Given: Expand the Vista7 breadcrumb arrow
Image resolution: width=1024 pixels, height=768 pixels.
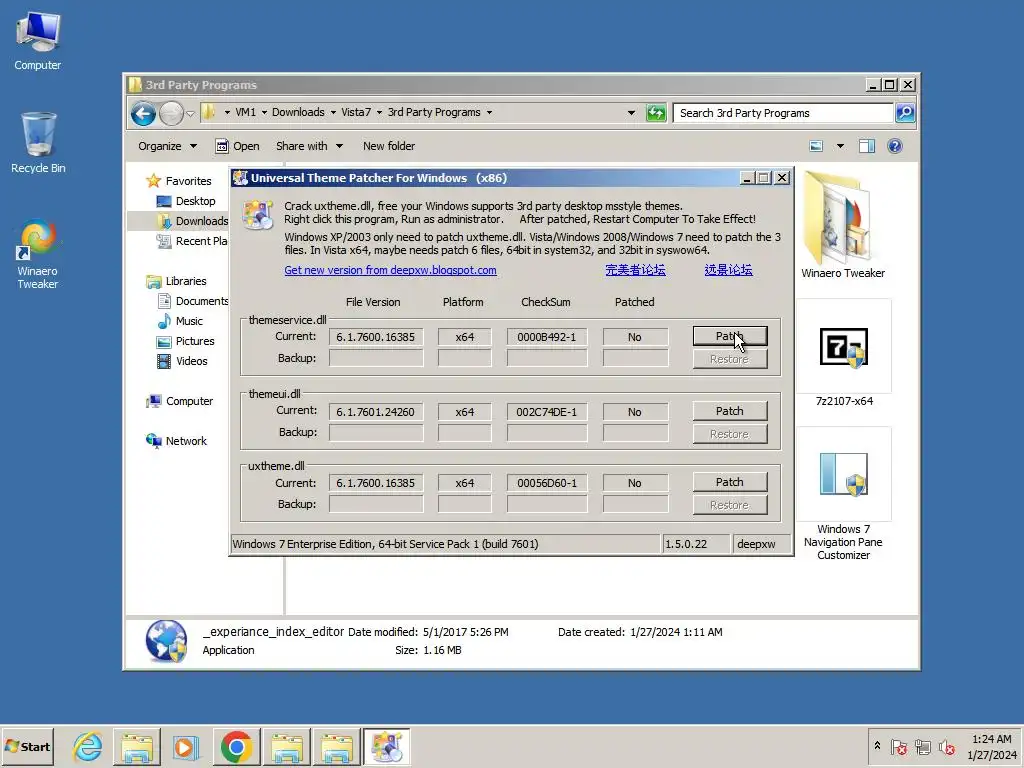Looking at the screenshot, I should pyautogui.click(x=379, y=112).
